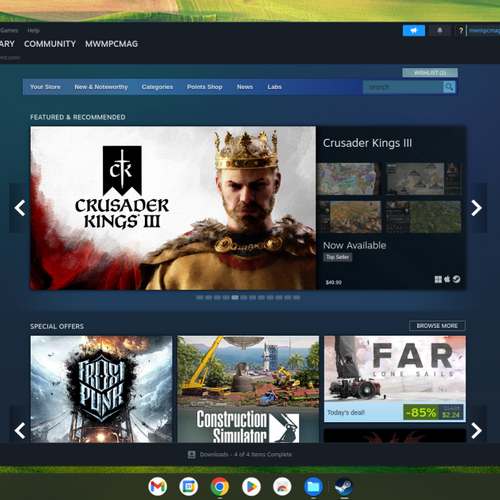The height and width of the screenshot is (500, 500).
Task: Expand the Categories menu
Action: point(157,87)
